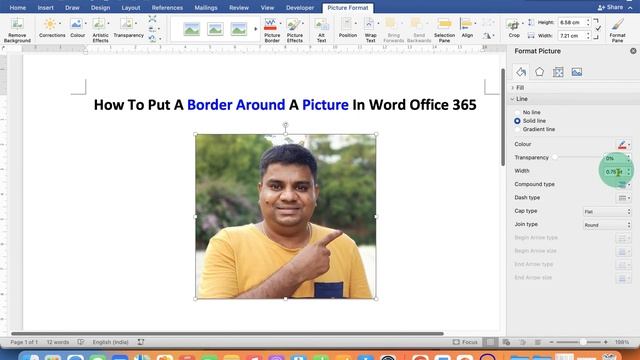This screenshot has width=640, height=360.
Task: Open Insert ribbon tab
Action: 45,8
